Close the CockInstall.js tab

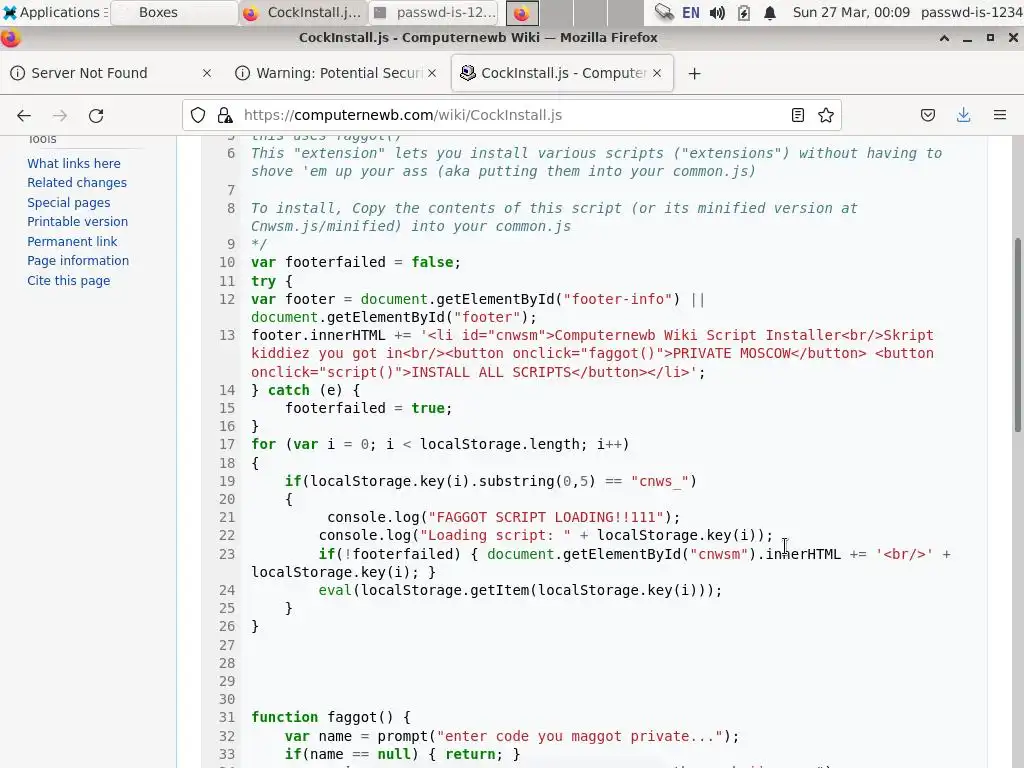click(x=657, y=73)
